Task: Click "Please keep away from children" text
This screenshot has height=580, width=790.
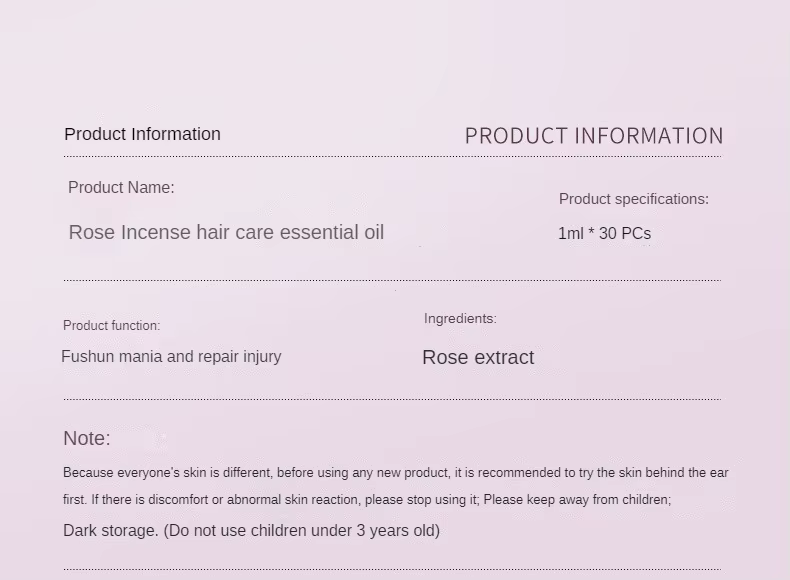Action: 577,500
